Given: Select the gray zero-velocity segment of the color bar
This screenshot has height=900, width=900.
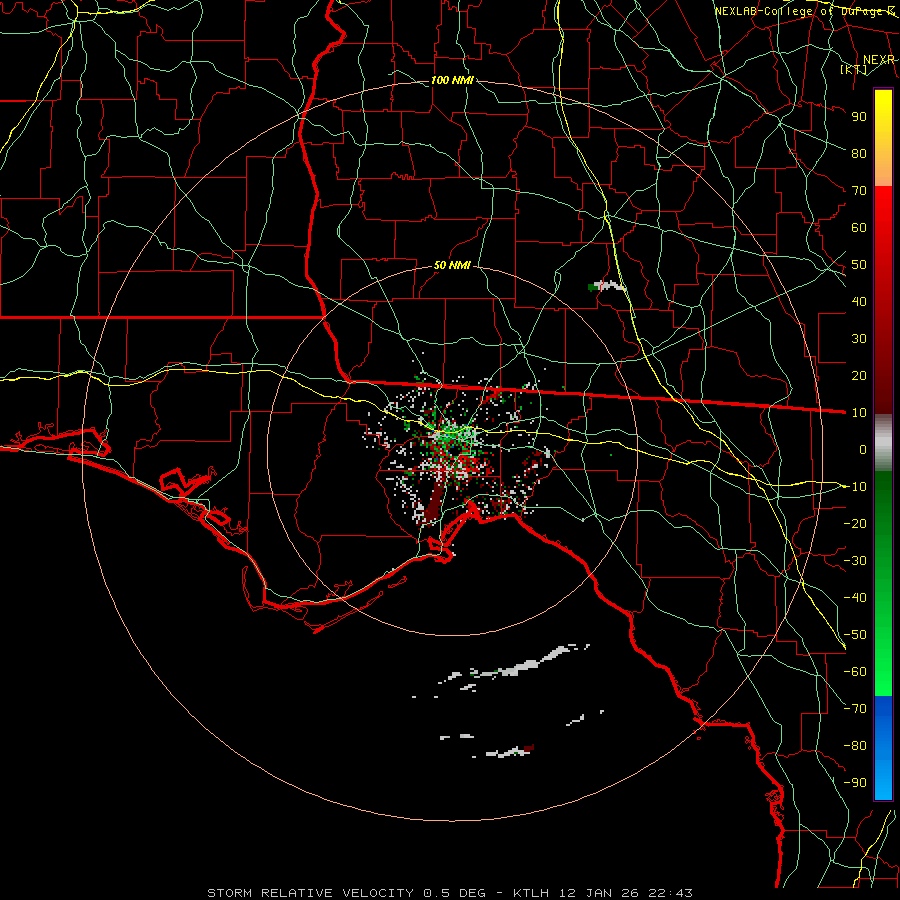Looking at the screenshot, I should (x=883, y=443).
